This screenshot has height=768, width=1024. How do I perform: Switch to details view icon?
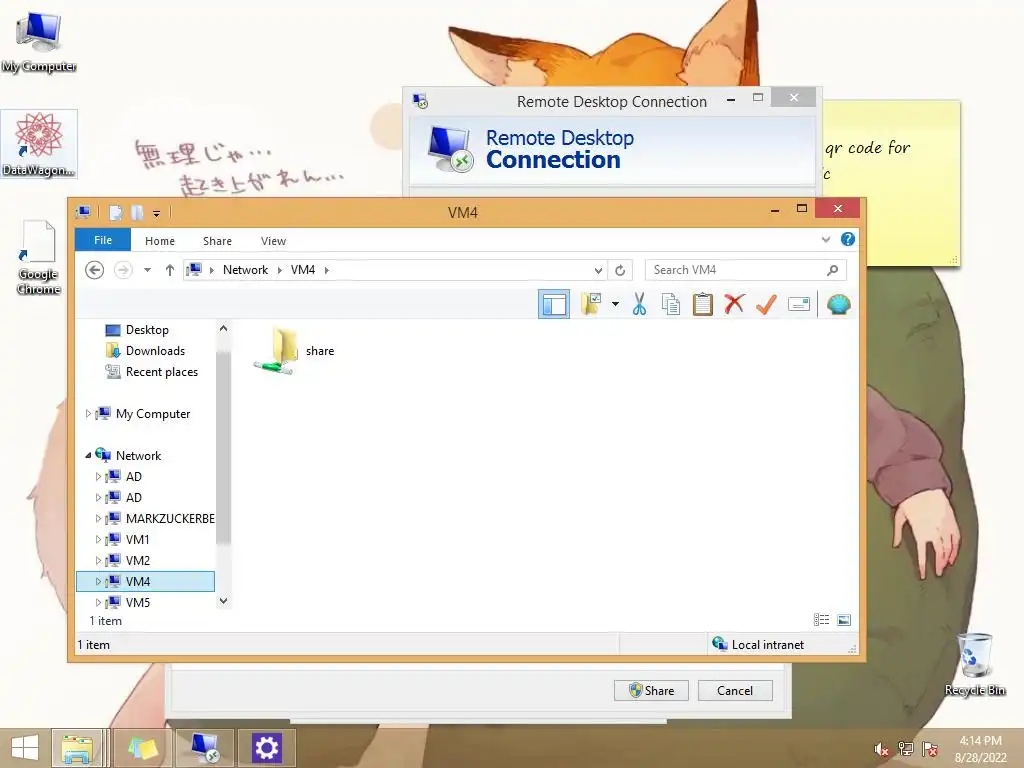pyautogui.click(x=822, y=620)
